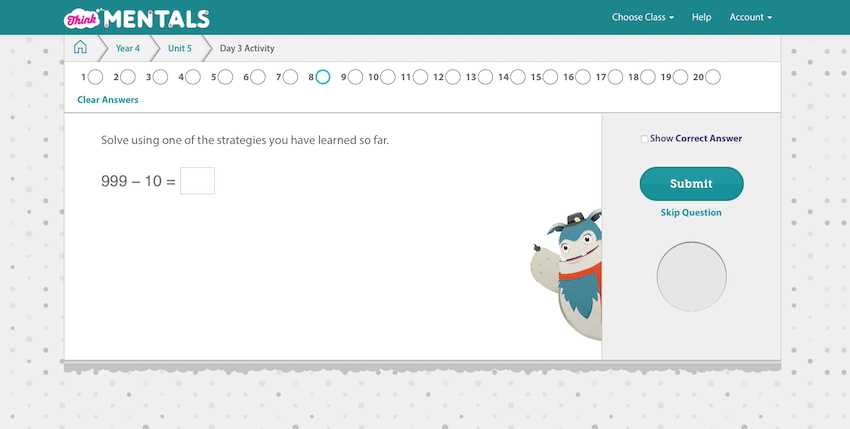Enable Show Correct Answer checkbox
The height and width of the screenshot is (429, 850).
(x=644, y=139)
